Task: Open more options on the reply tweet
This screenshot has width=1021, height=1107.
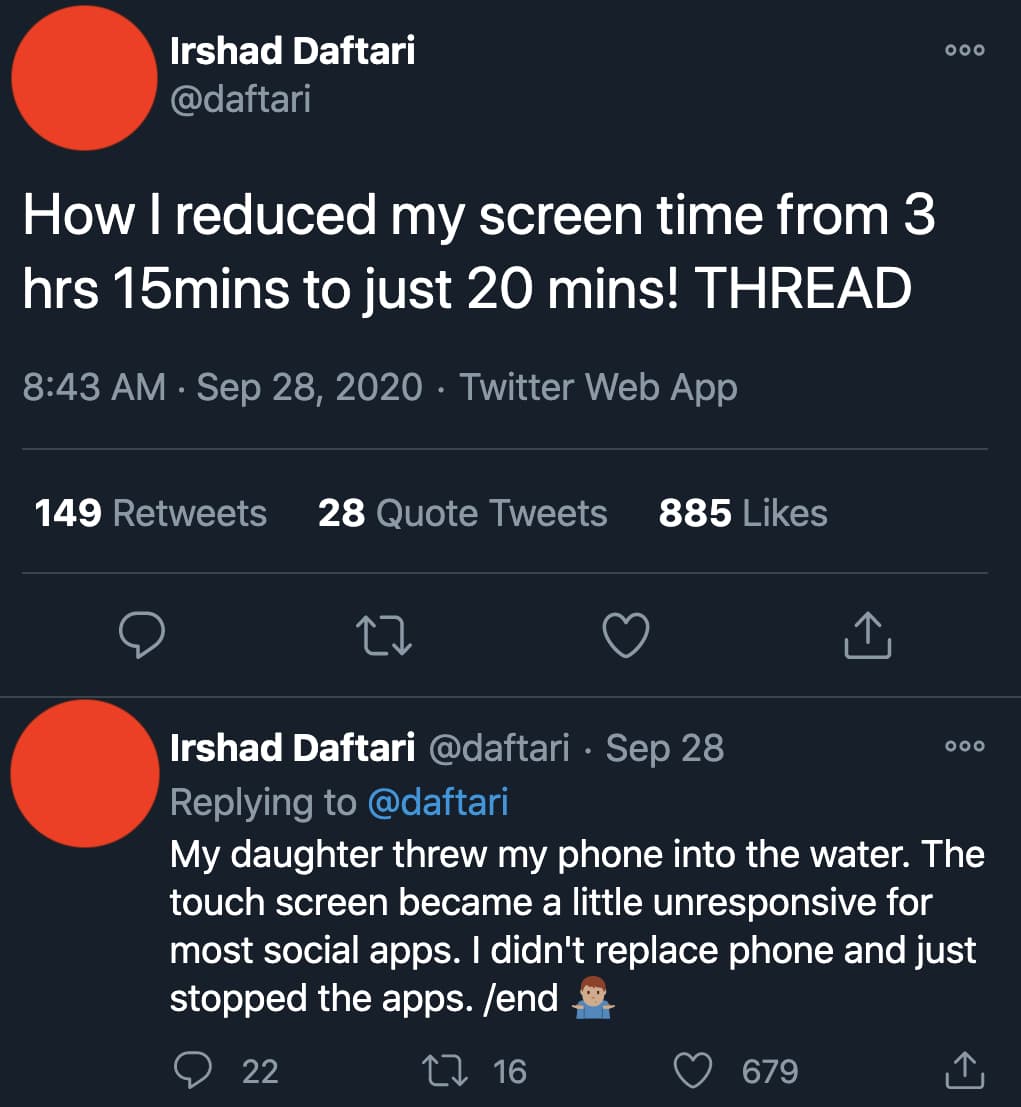Action: [963, 745]
